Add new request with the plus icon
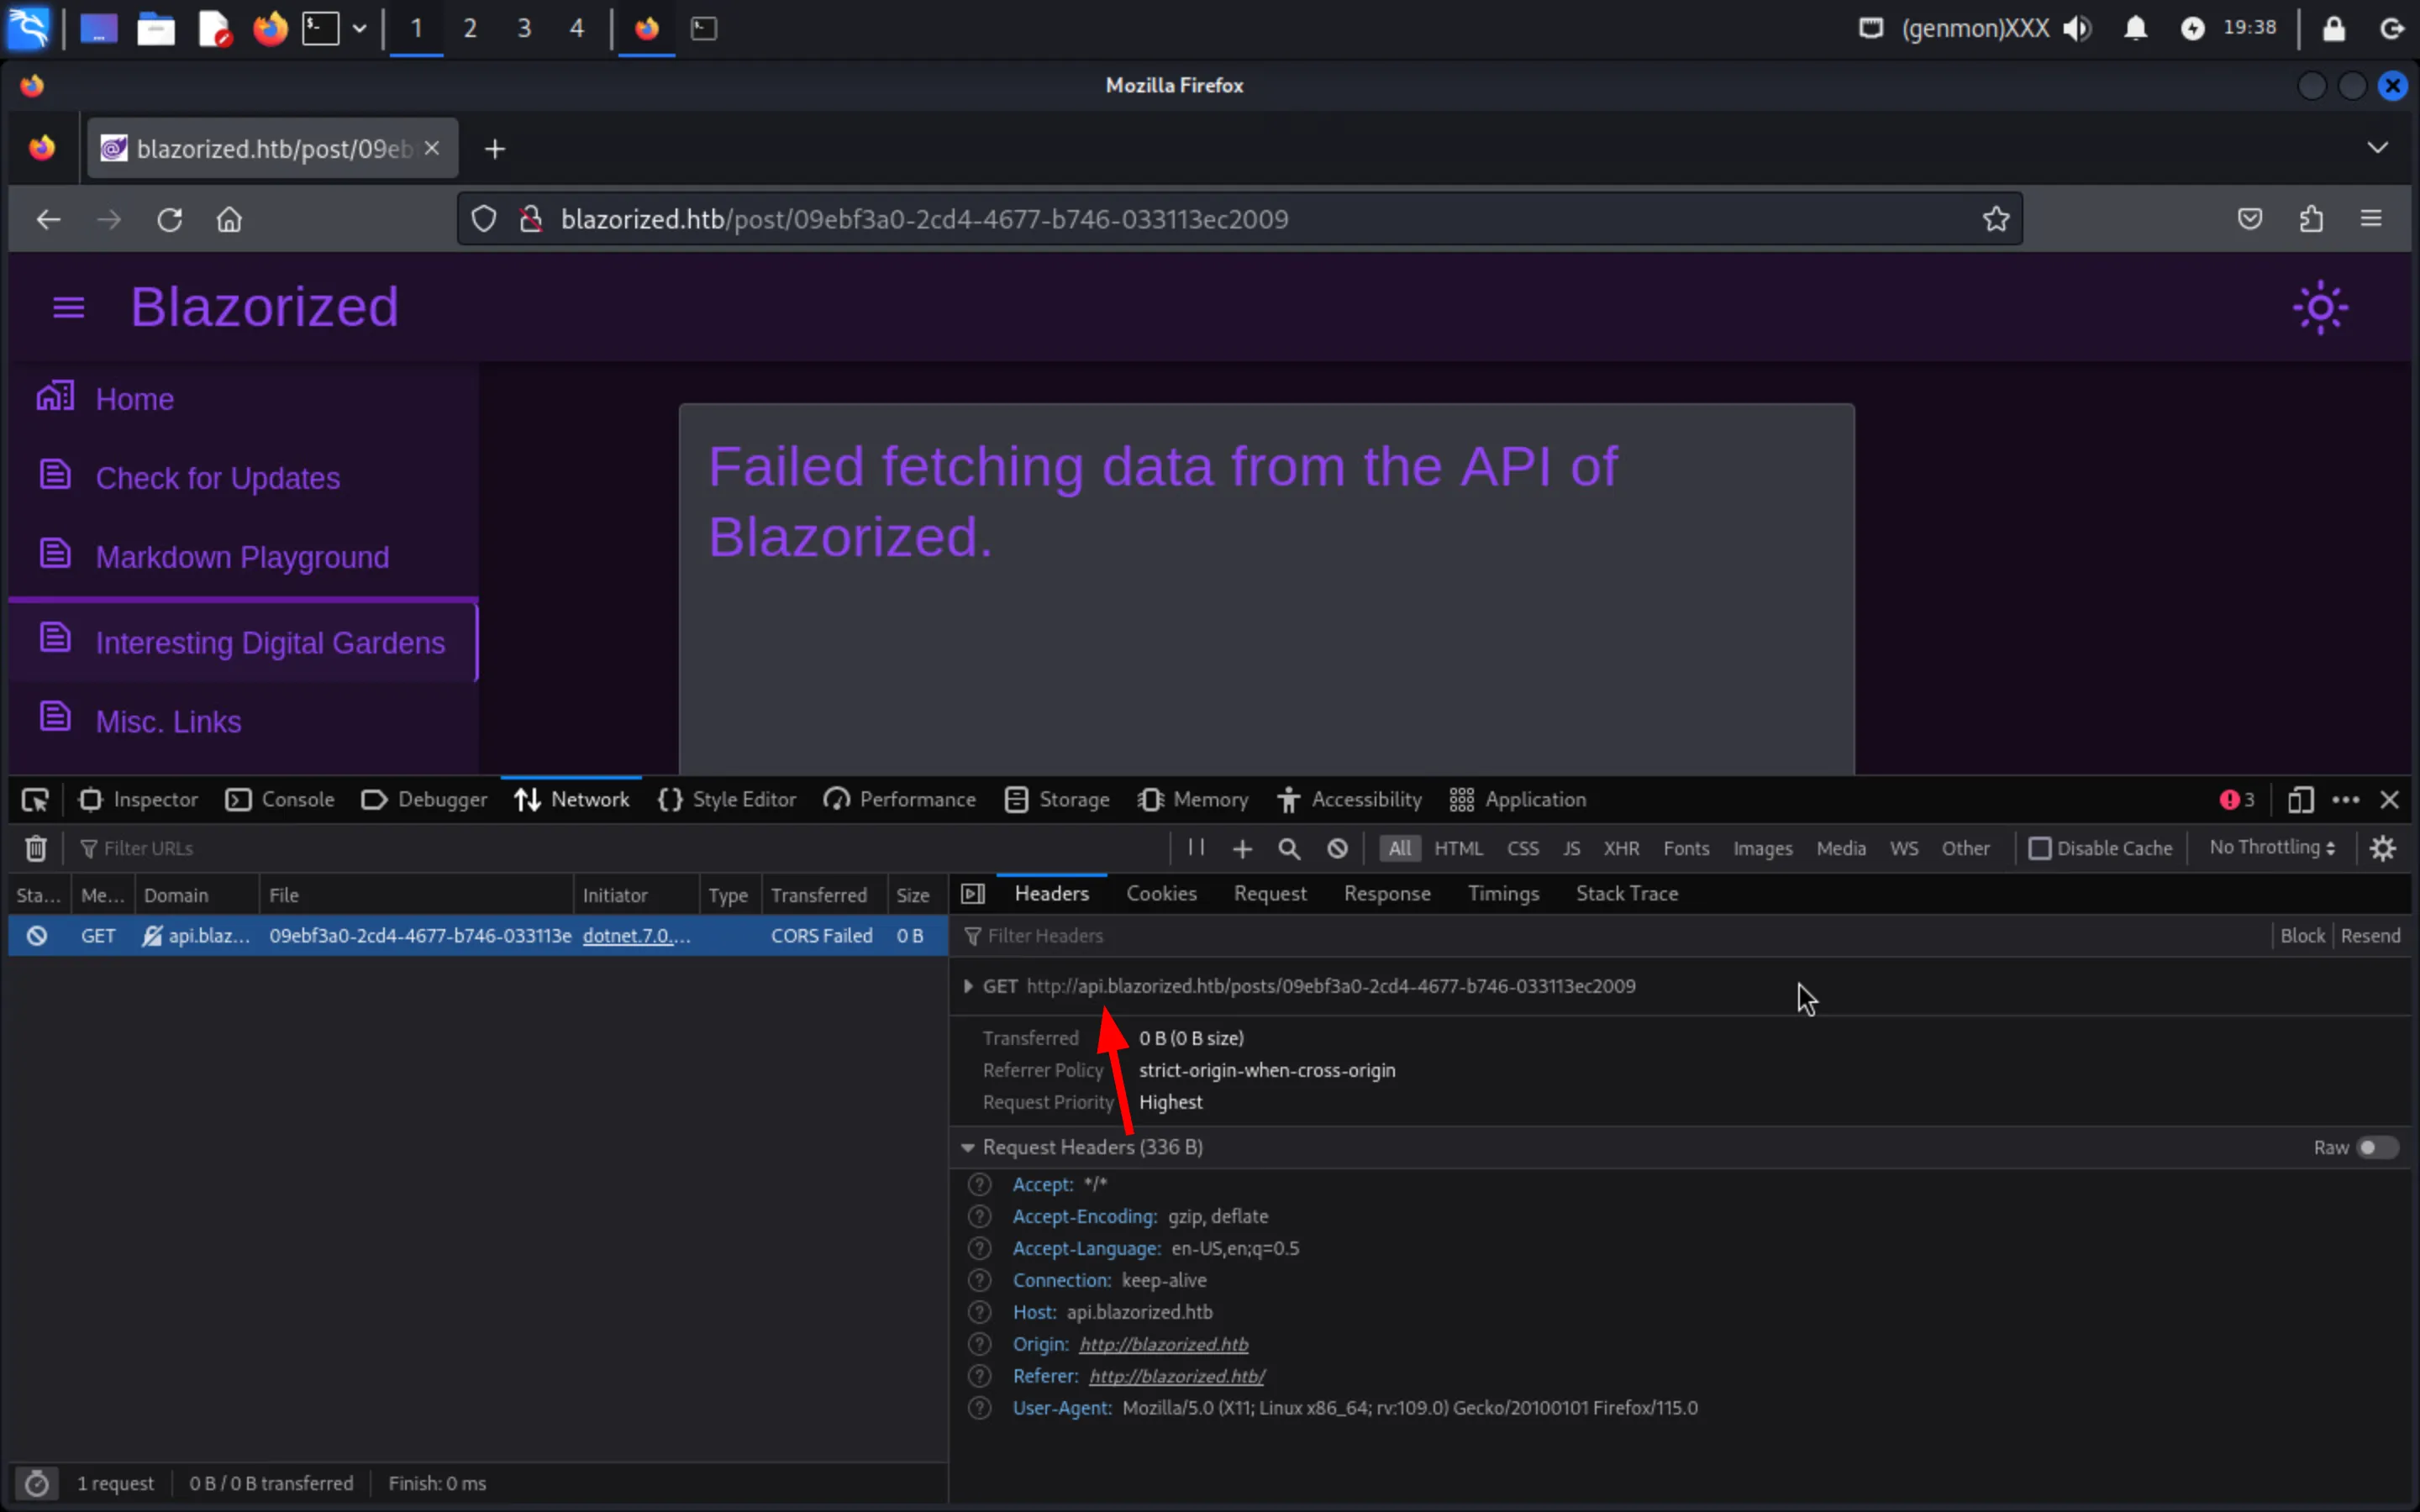This screenshot has height=1512, width=2420. pyautogui.click(x=1242, y=848)
